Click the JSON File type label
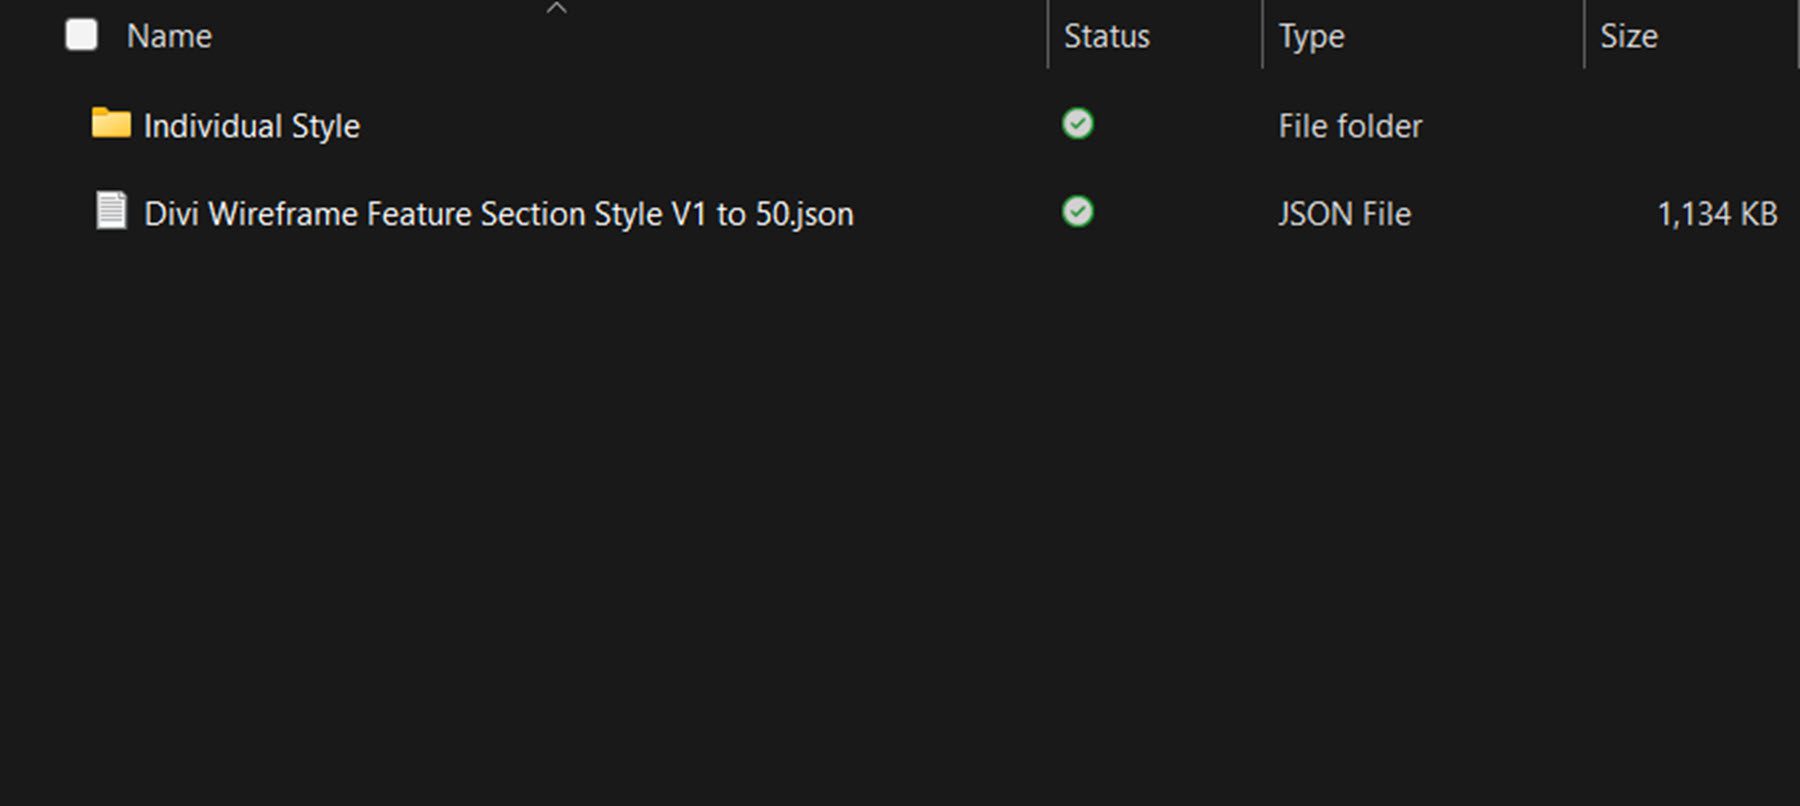Screen dimensions: 1800x806 [1344, 213]
